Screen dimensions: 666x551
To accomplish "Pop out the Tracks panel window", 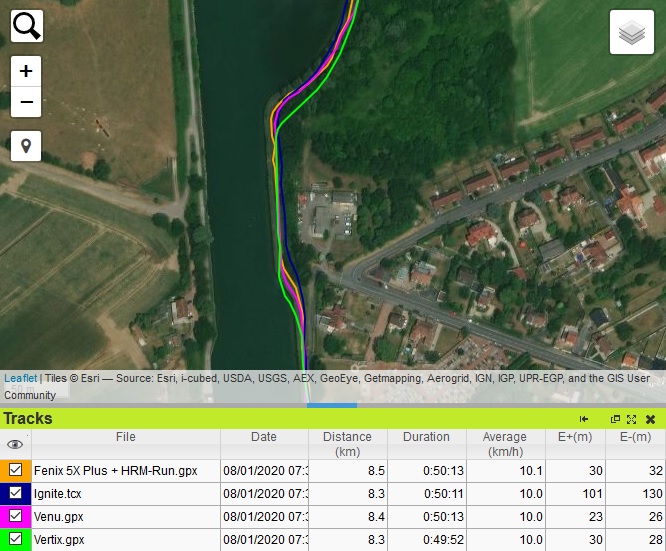I will tap(616, 419).
